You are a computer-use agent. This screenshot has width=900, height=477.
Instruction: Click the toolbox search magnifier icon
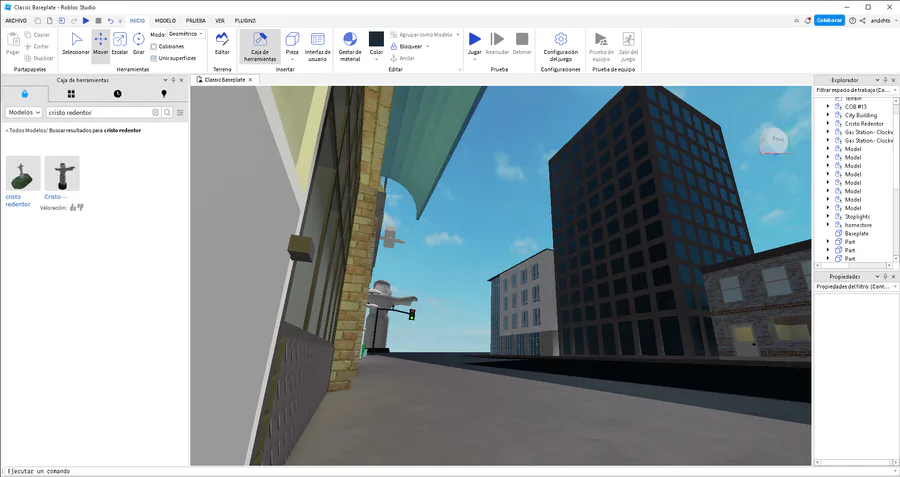click(x=167, y=113)
